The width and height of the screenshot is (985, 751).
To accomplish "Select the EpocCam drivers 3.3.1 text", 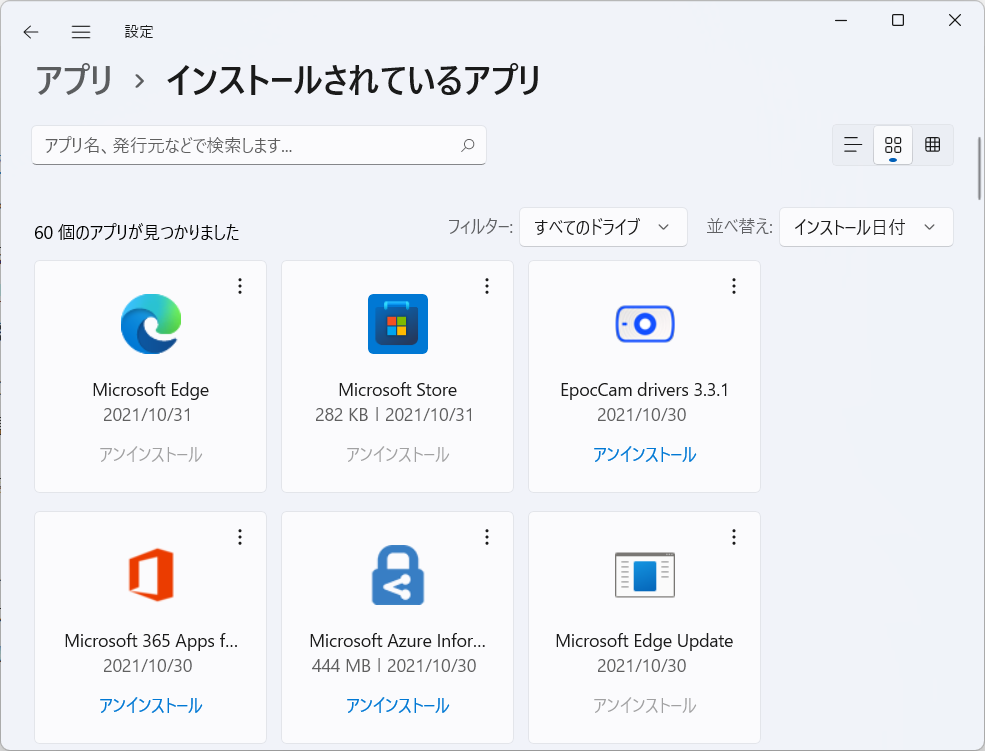I will [x=645, y=390].
